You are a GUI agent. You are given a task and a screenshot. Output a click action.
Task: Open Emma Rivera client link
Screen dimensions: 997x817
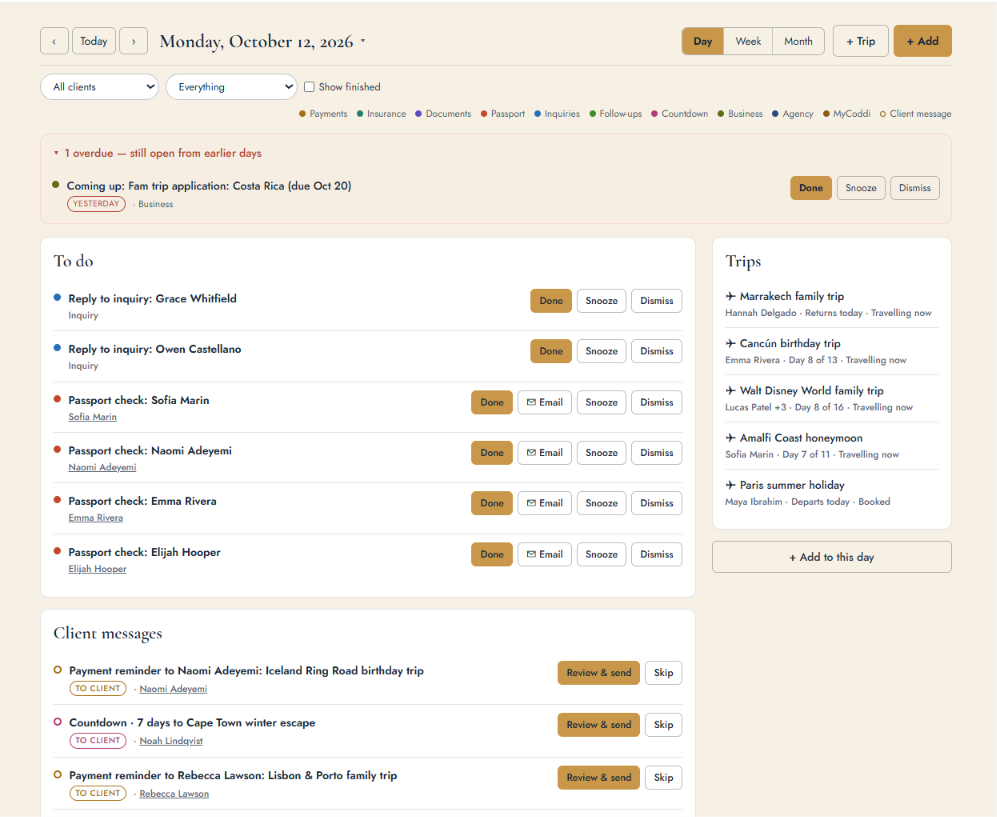pos(96,518)
